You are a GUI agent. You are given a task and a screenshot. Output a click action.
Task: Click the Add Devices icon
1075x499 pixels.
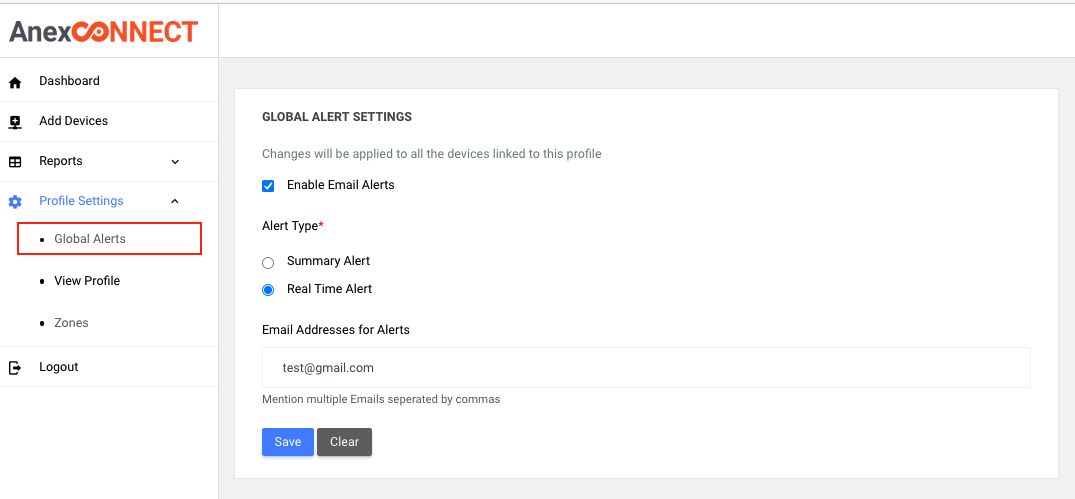click(15, 122)
